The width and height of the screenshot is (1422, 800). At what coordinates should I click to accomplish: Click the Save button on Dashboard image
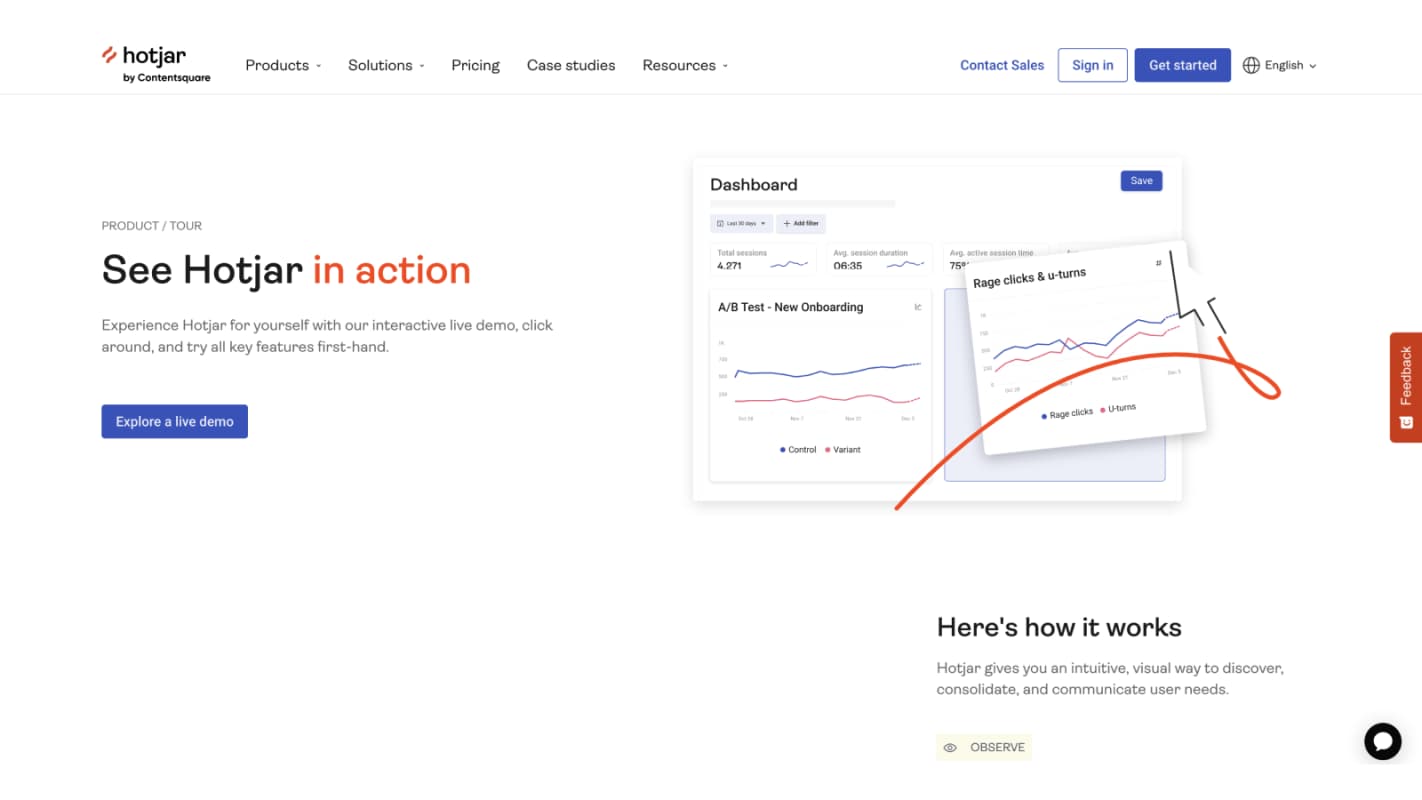(x=1141, y=181)
